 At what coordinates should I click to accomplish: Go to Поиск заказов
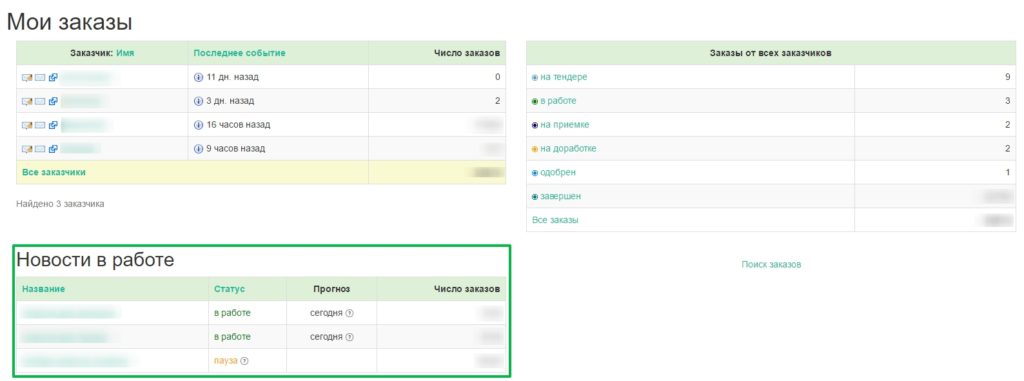pyautogui.click(x=771, y=265)
